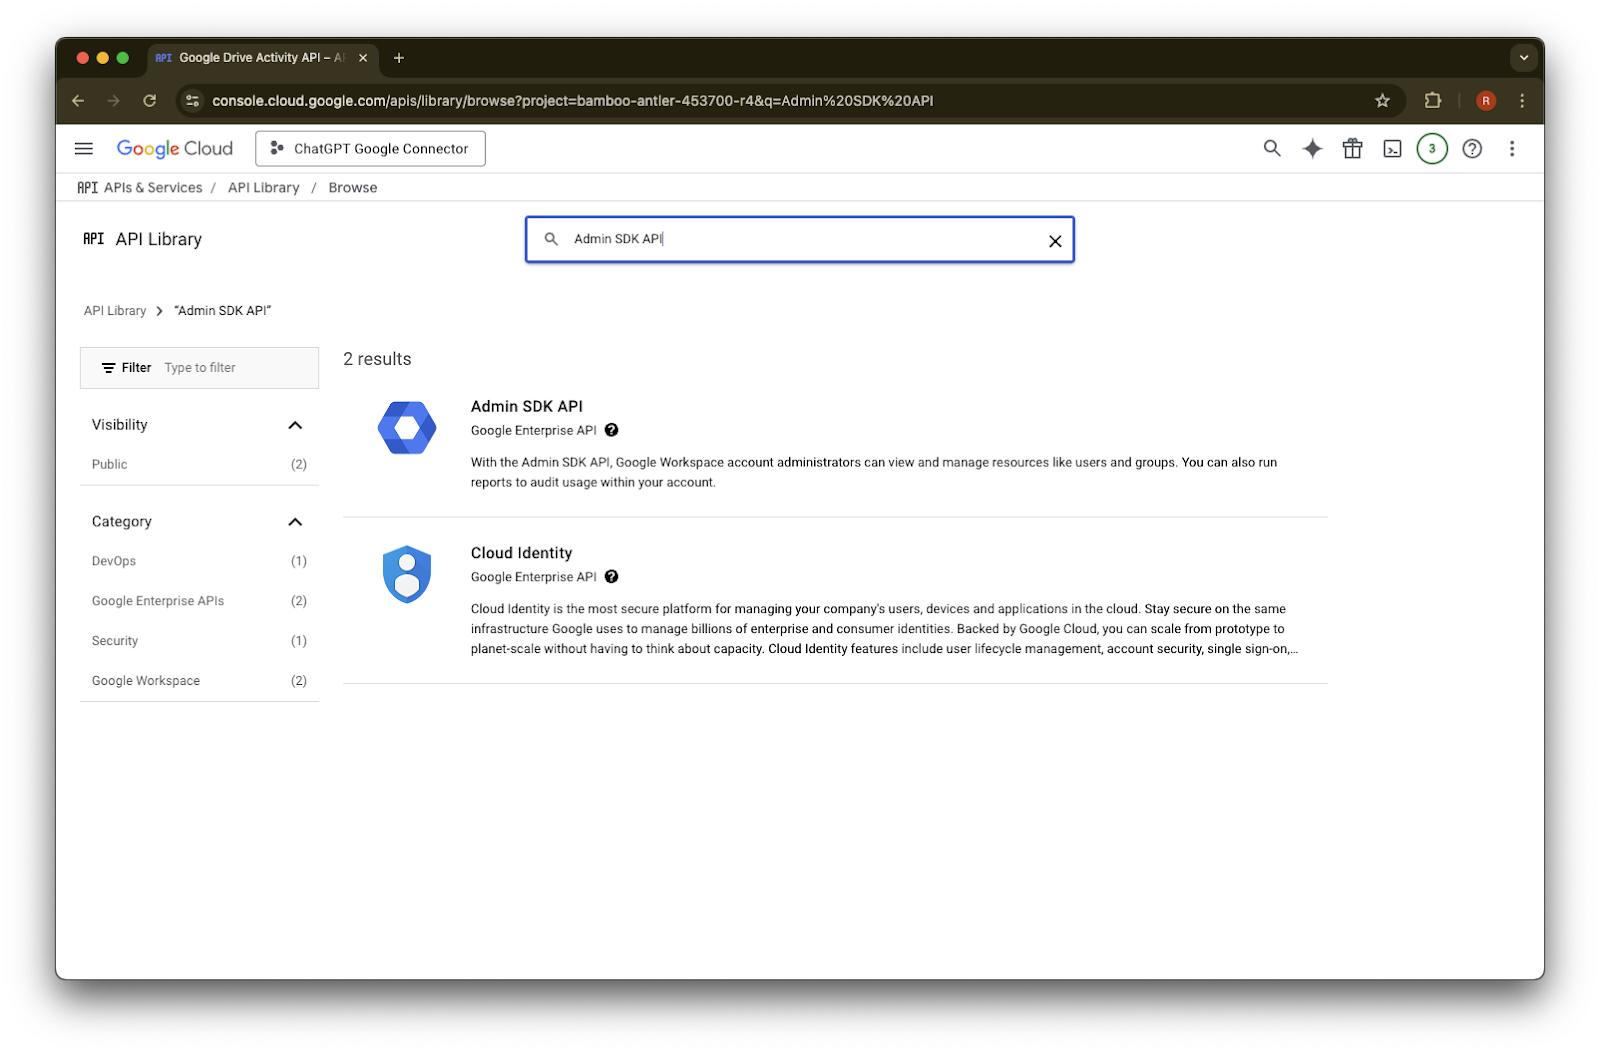The image size is (1600, 1053).
Task: Click the Cloud Identity shield logo
Action: 407,575
